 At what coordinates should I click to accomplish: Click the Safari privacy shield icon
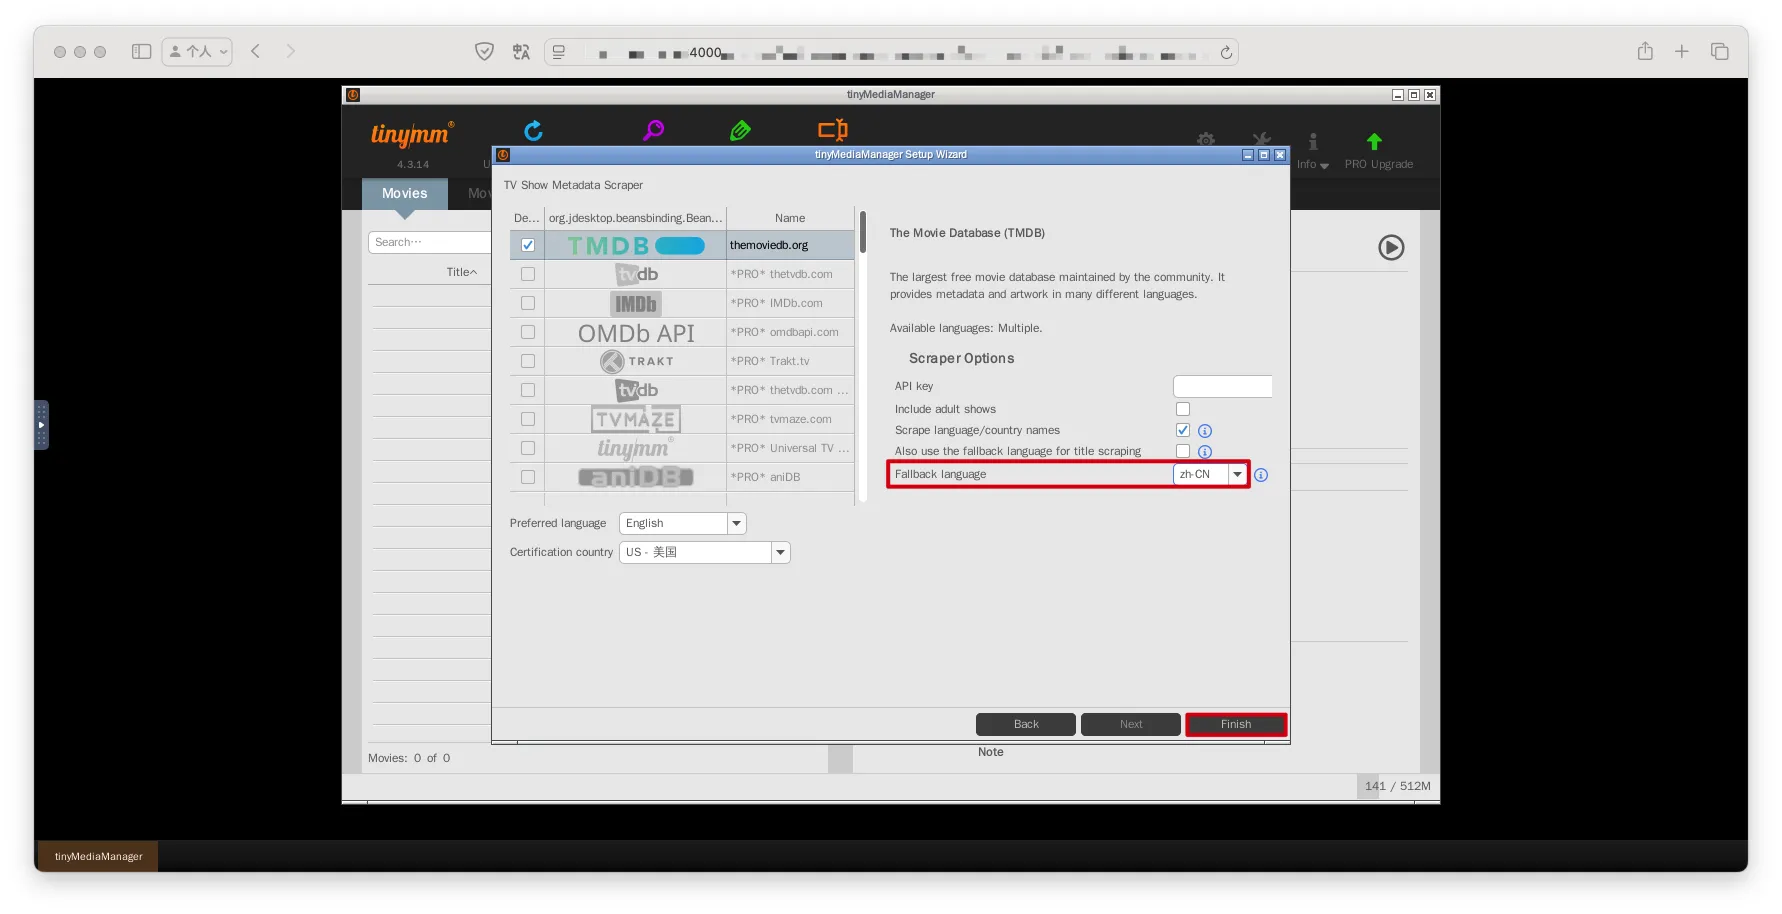(x=484, y=52)
